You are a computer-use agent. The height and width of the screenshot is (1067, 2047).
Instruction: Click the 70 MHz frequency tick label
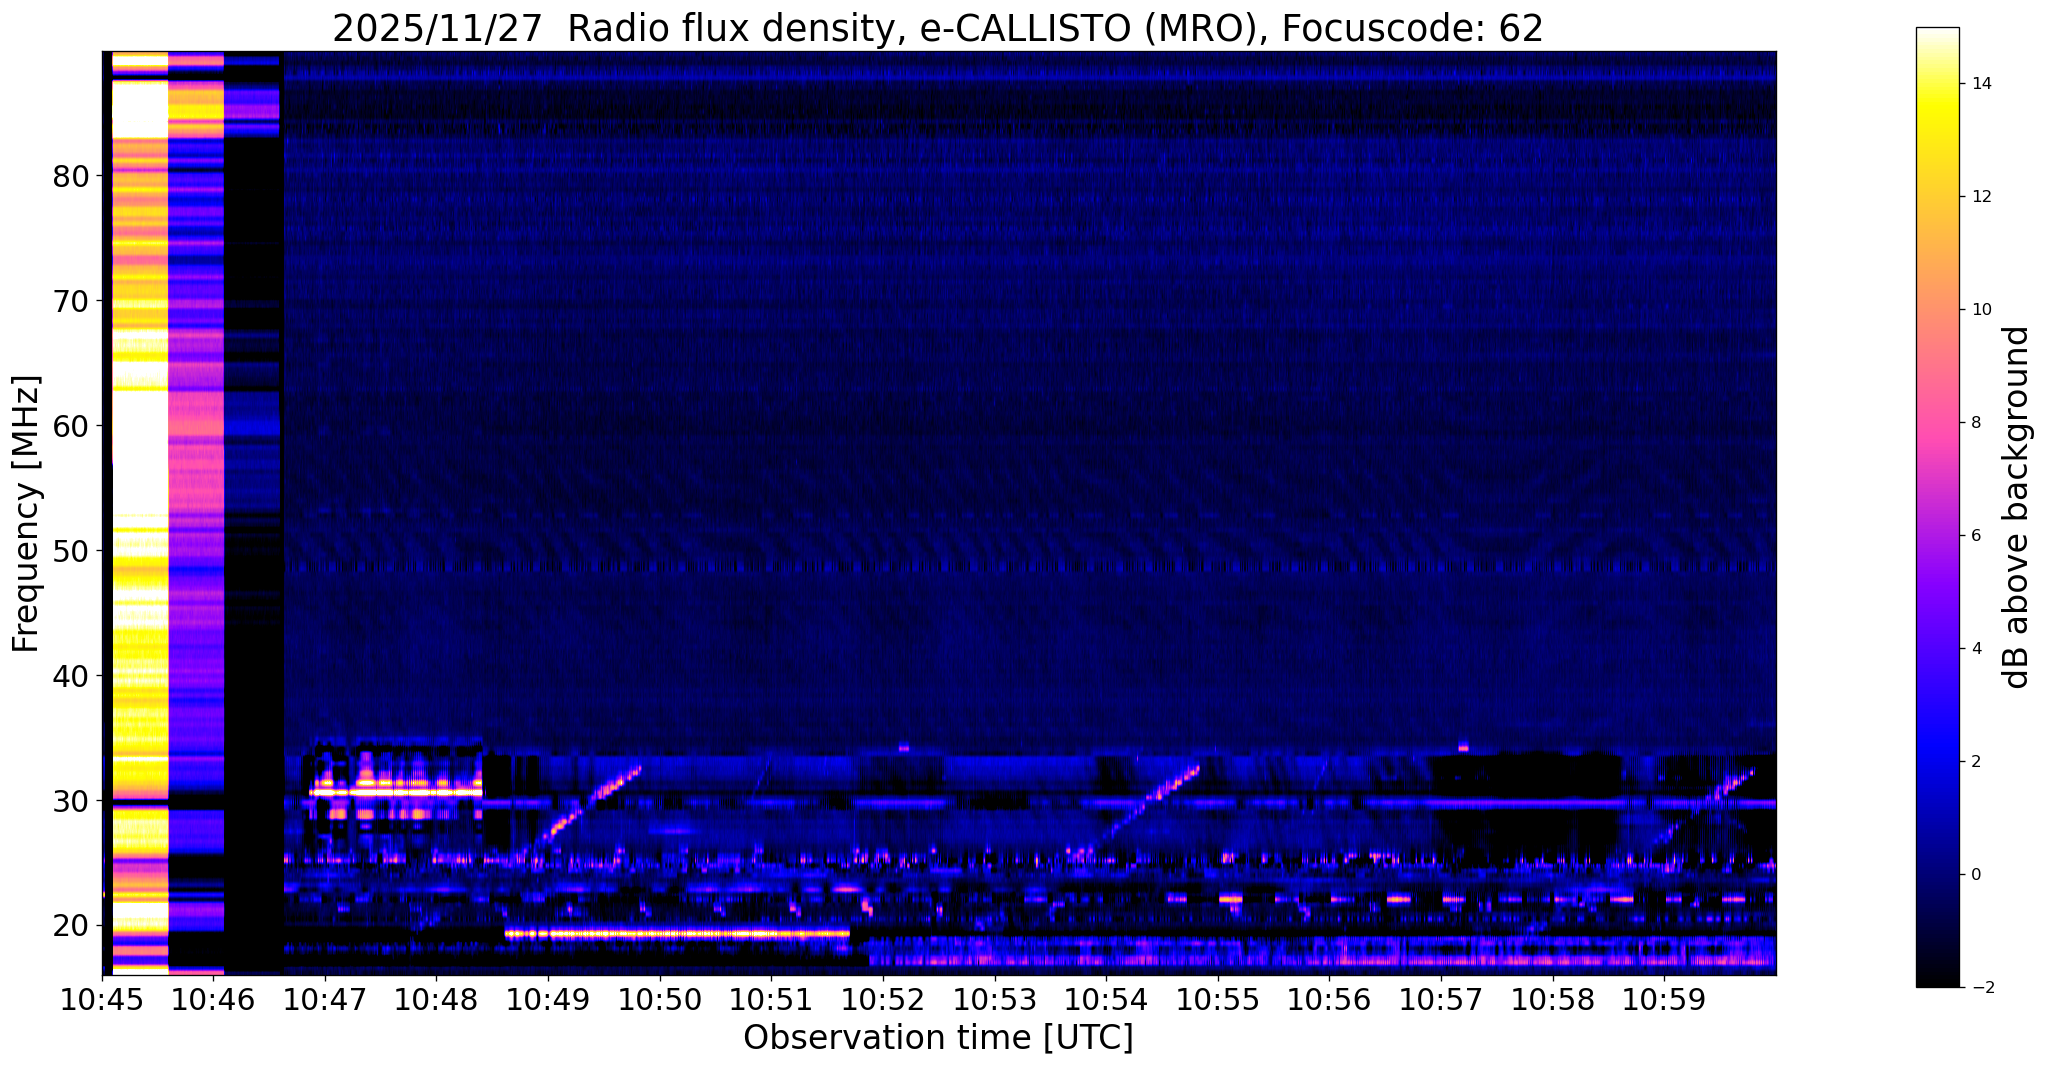pyautogui.click(x=70, y=301)
